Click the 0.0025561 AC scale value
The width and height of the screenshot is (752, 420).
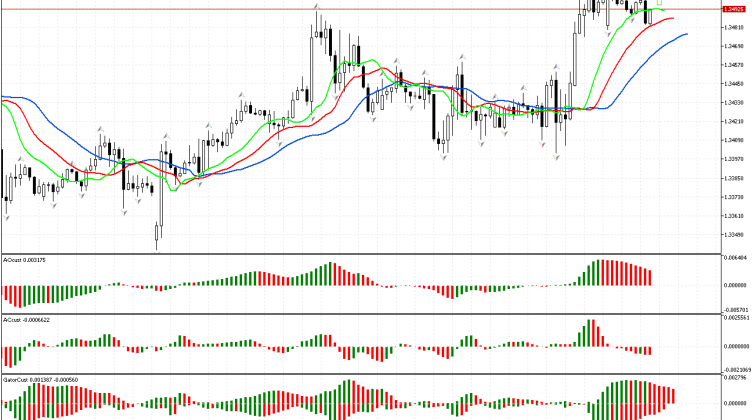click(x=734, y=319)
